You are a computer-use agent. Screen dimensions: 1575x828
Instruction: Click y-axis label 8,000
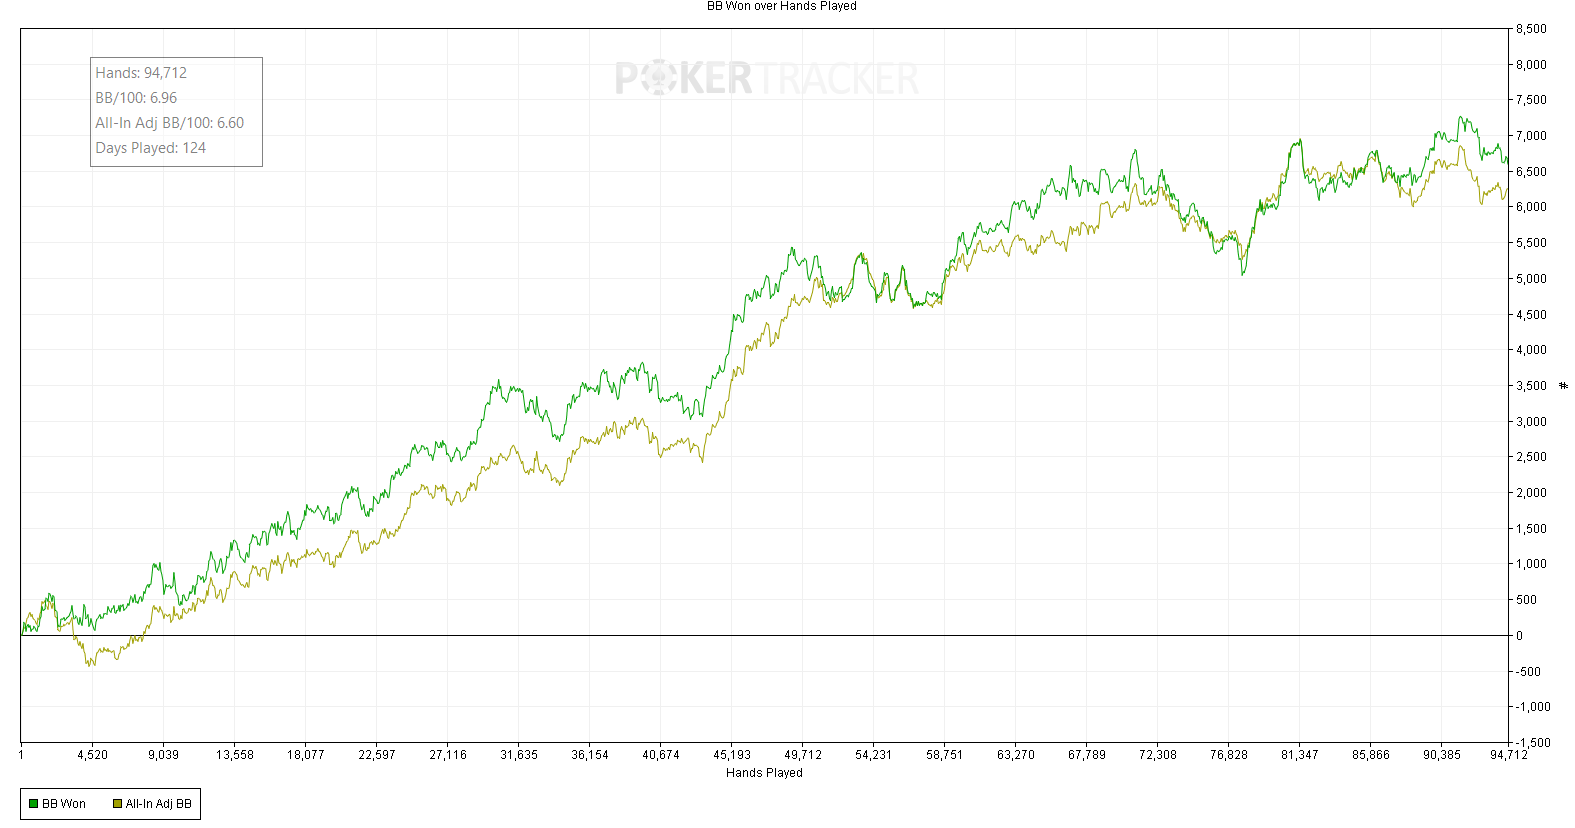pos(1531,65)
